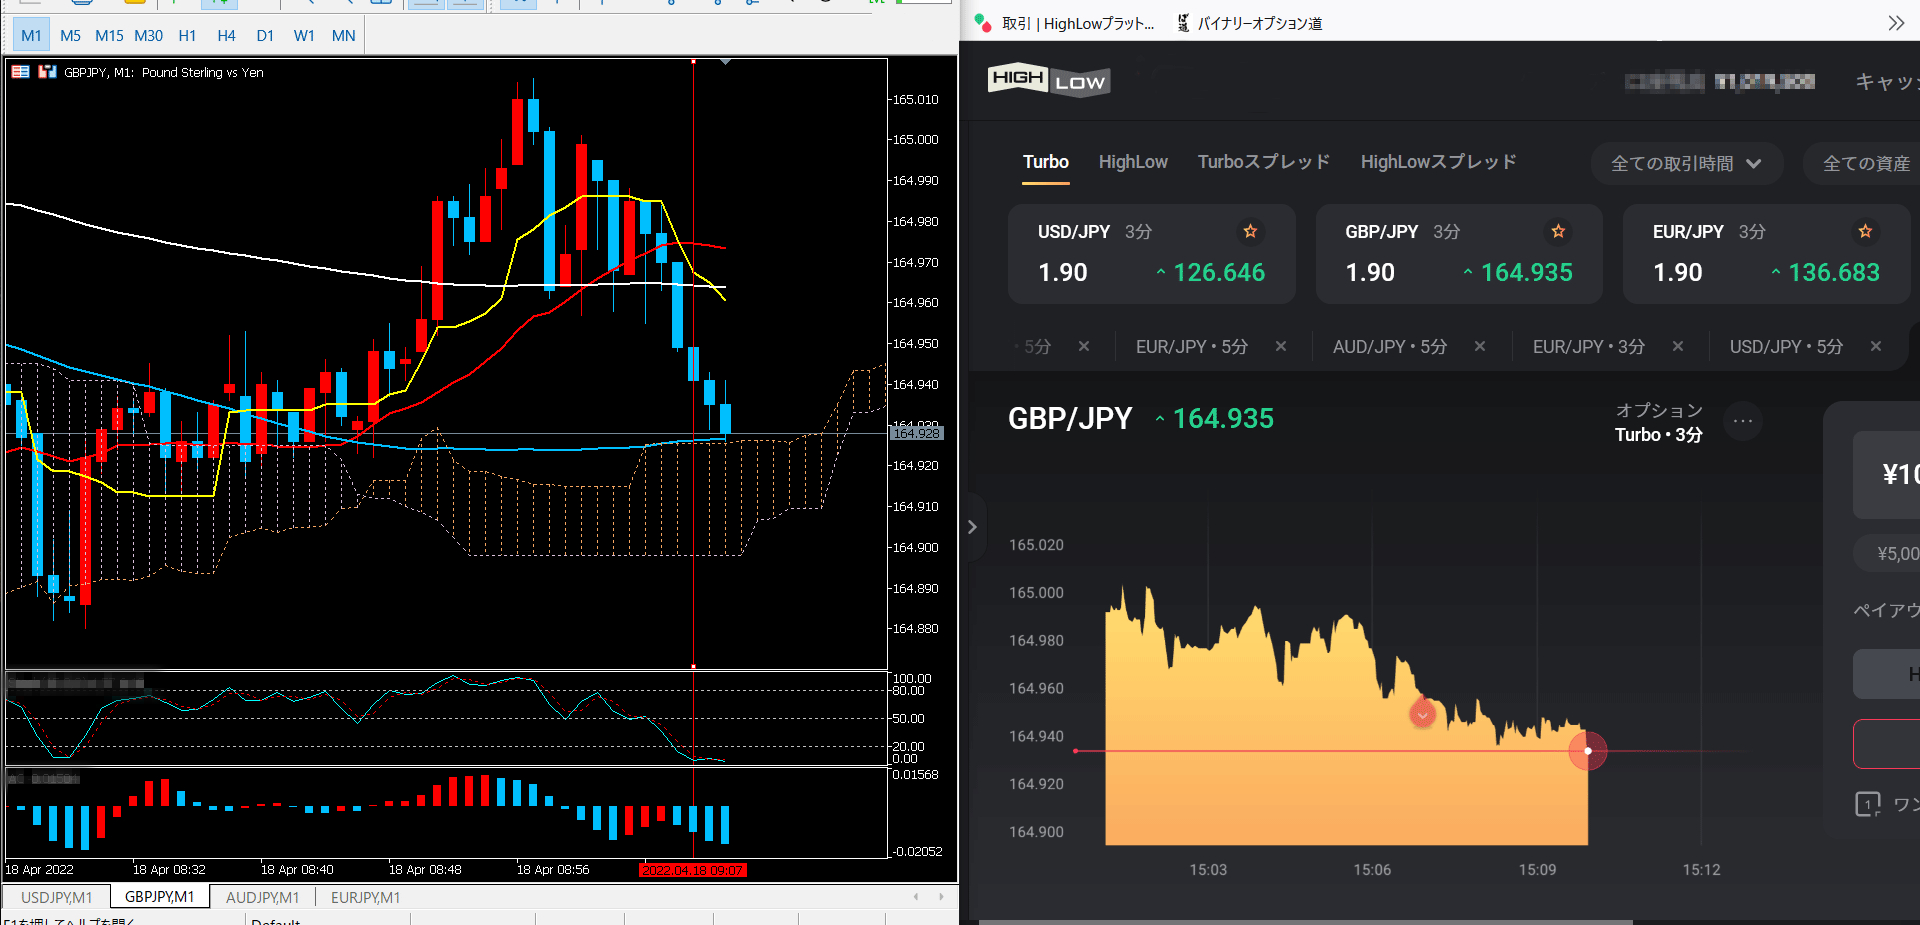
Task: Click the grey High button above Low
Action: (1887, 674)
